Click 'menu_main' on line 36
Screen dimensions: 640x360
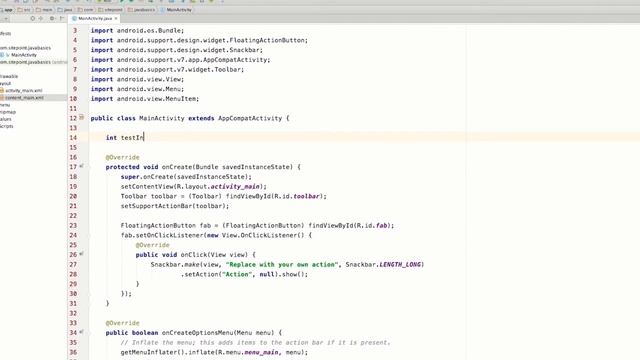click(261, 353)
